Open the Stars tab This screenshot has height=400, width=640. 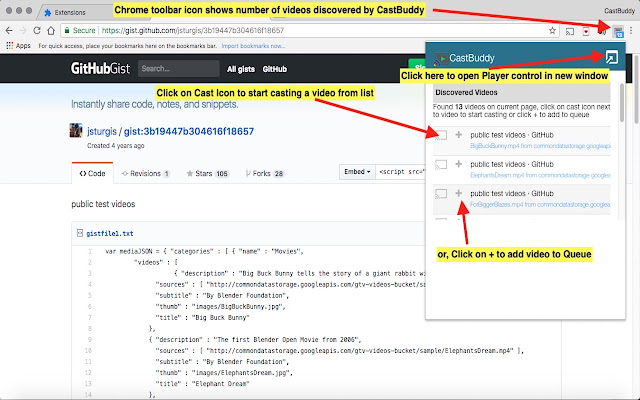click(x=208, y=173)
